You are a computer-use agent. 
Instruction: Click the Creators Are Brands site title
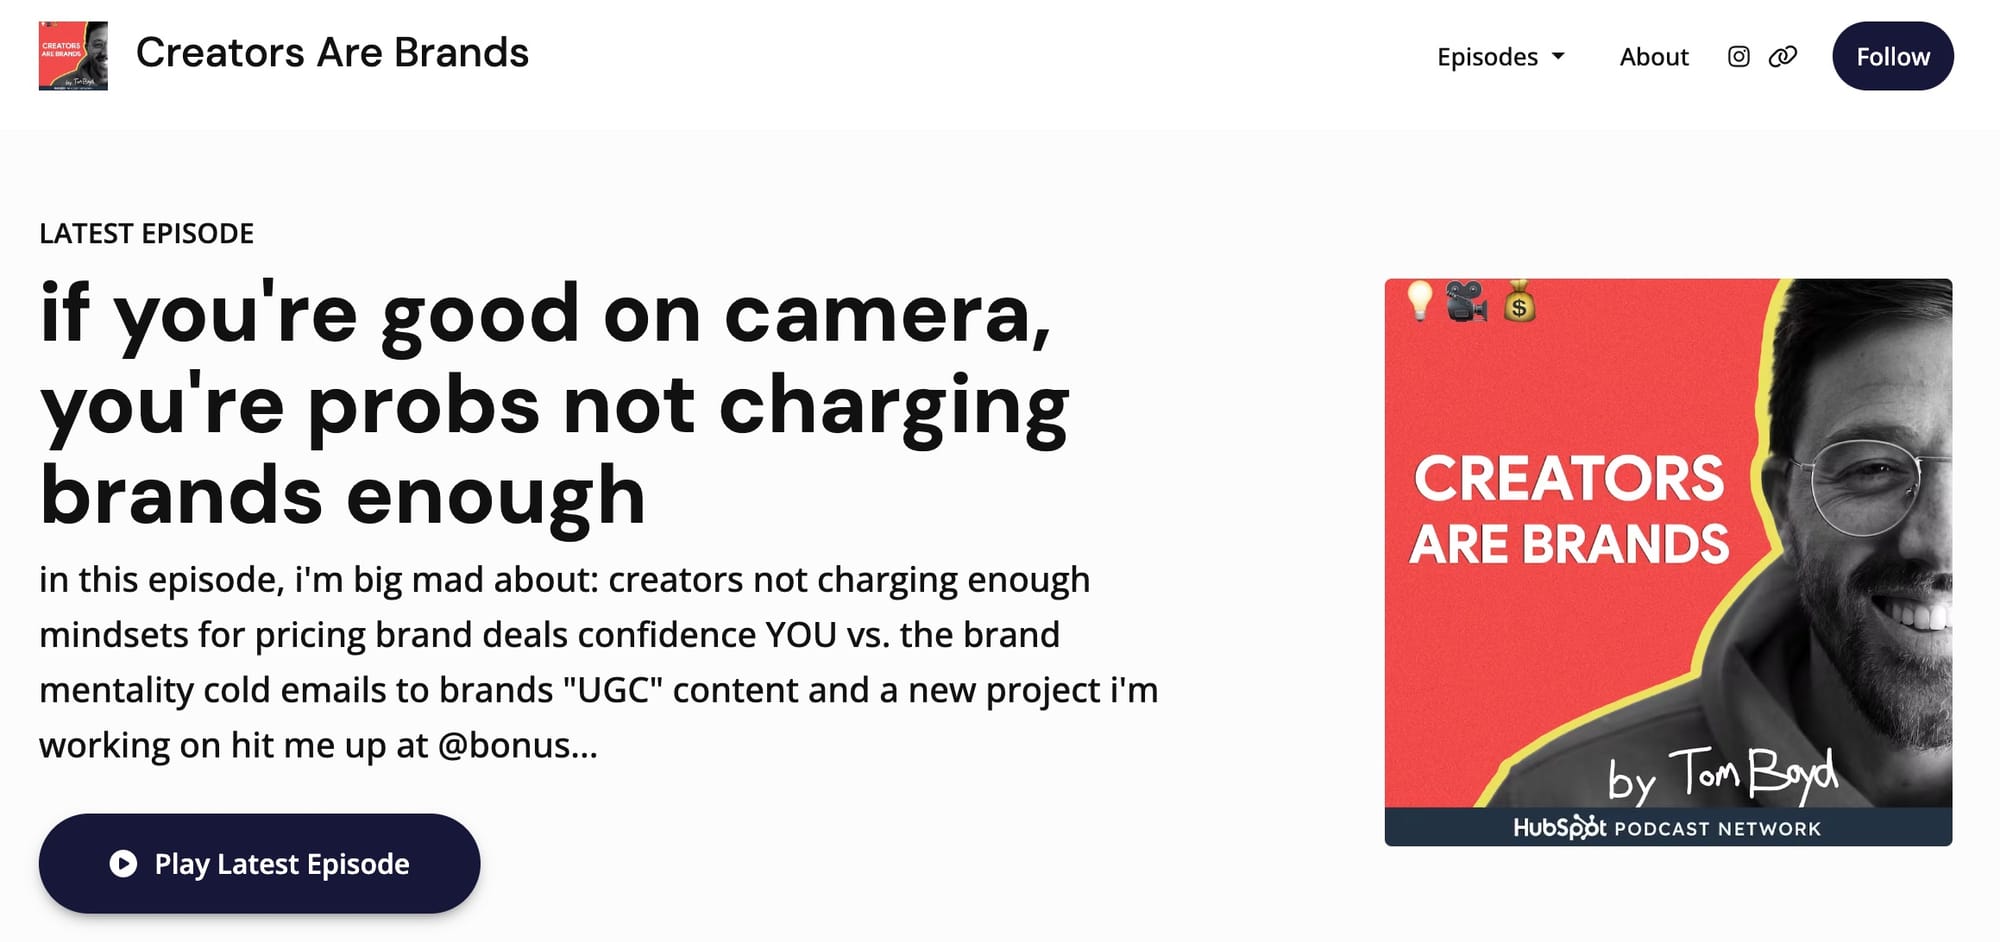click(332, 53)
